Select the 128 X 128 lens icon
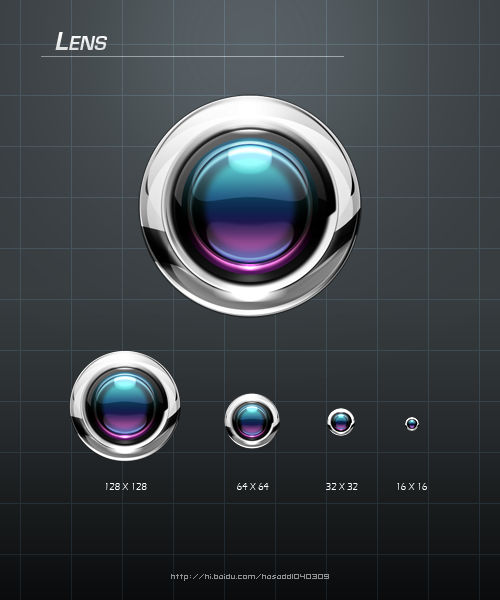500x600 pixels. tap(125, 406)
